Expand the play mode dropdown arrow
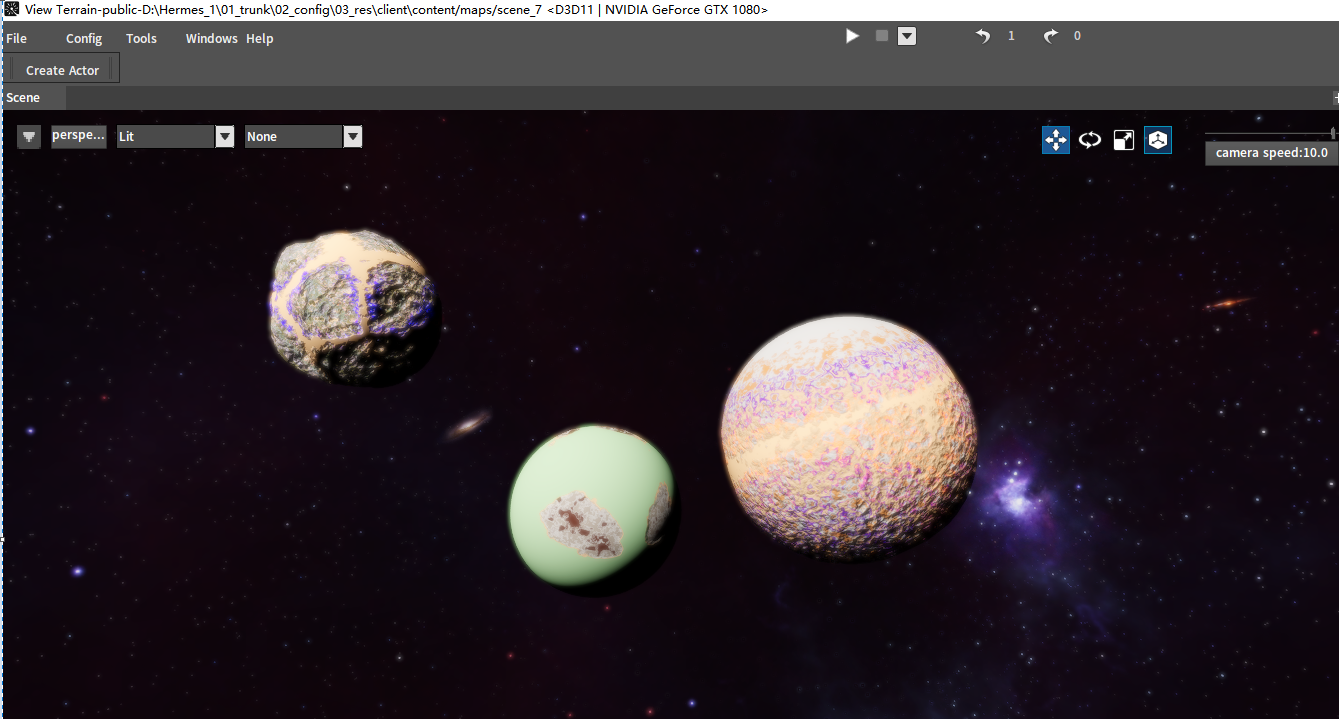 pyautogui.click(x=907, y=36)
